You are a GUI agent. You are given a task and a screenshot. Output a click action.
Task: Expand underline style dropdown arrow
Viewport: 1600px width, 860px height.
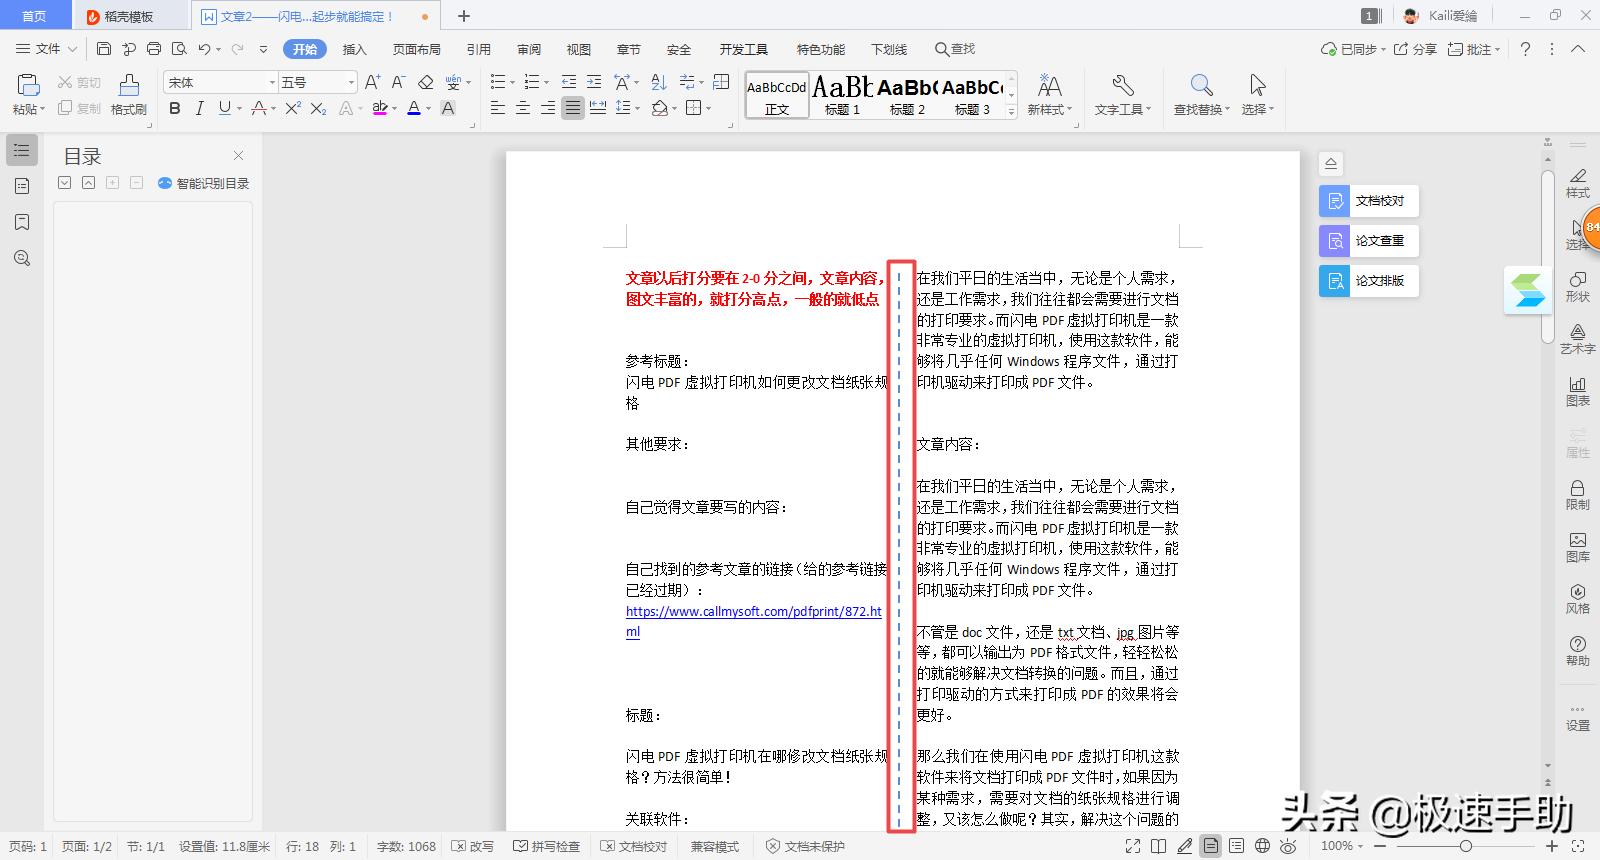click(x=240, y=108)
